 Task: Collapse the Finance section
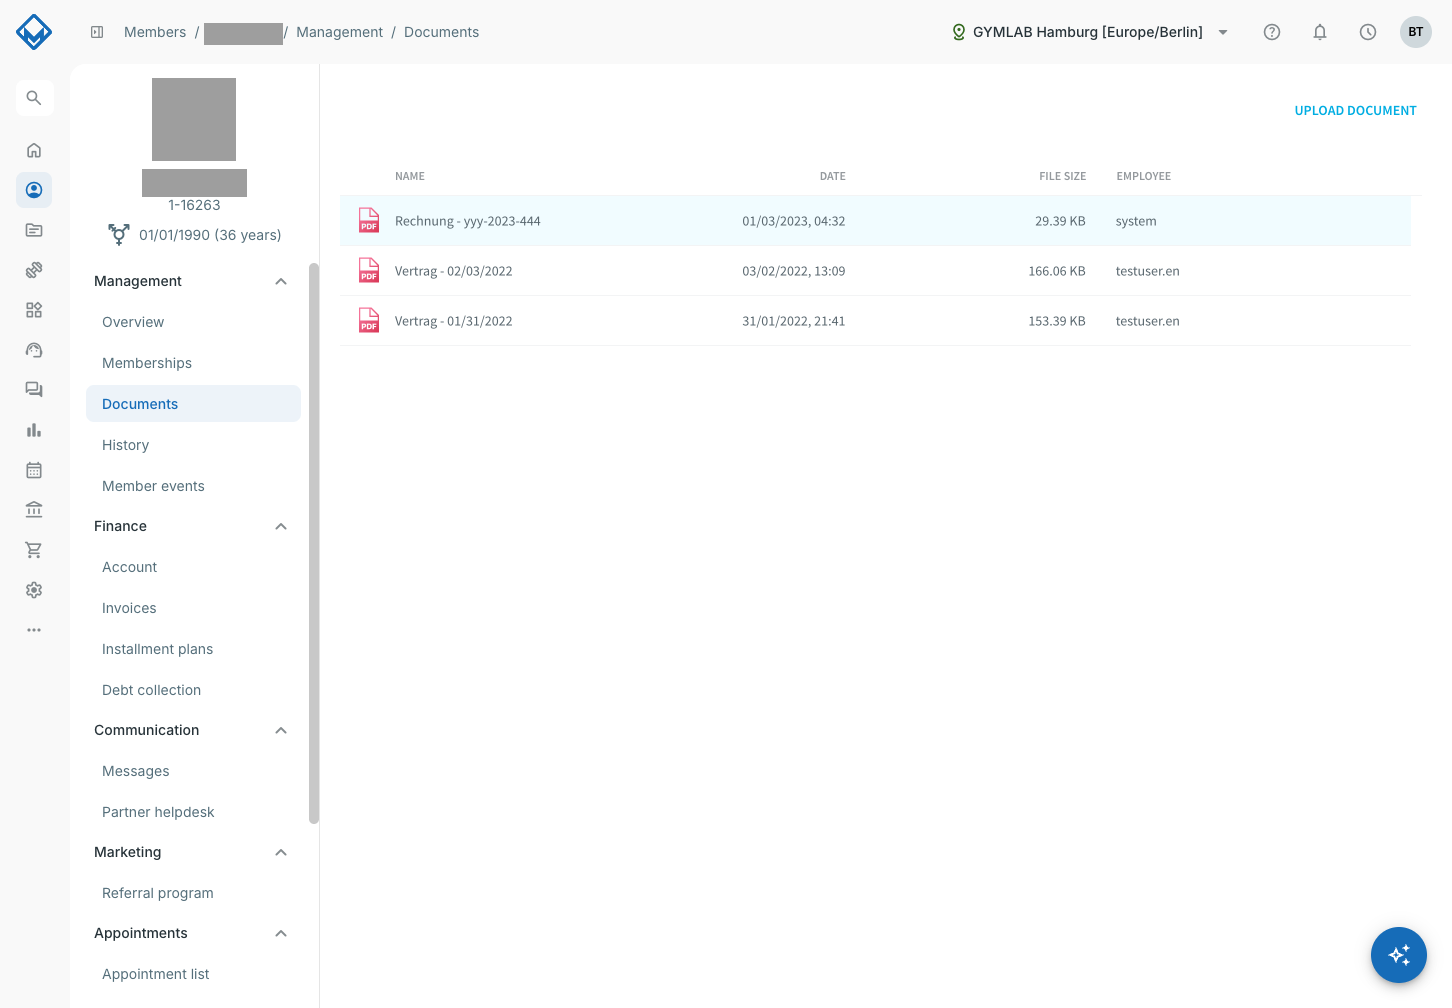(281, 526)
